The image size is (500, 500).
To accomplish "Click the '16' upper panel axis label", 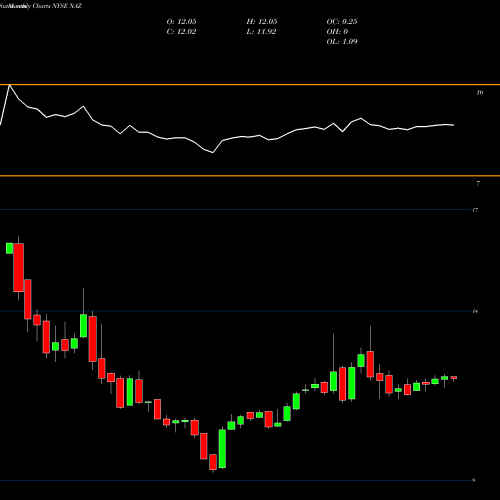I will pyautogui.click(x=480, y=93).
